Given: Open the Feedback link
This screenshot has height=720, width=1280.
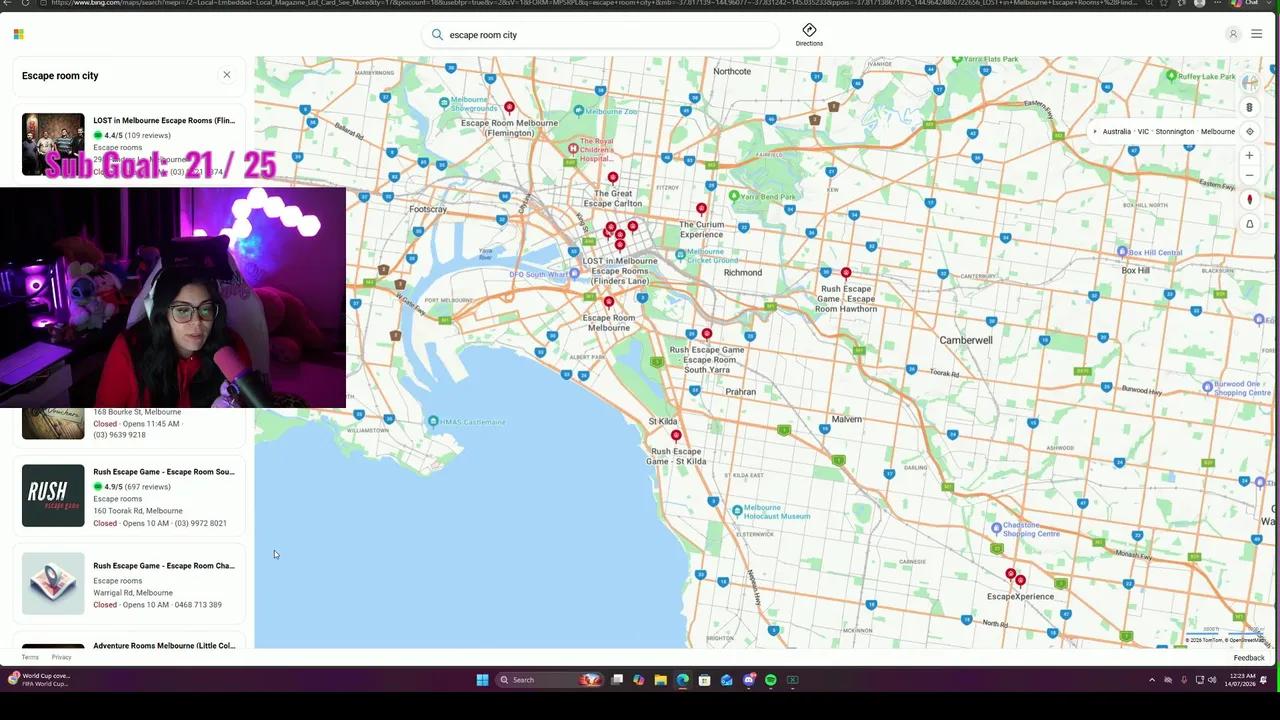Looking at the screenshot, I should click(1249, 657).
